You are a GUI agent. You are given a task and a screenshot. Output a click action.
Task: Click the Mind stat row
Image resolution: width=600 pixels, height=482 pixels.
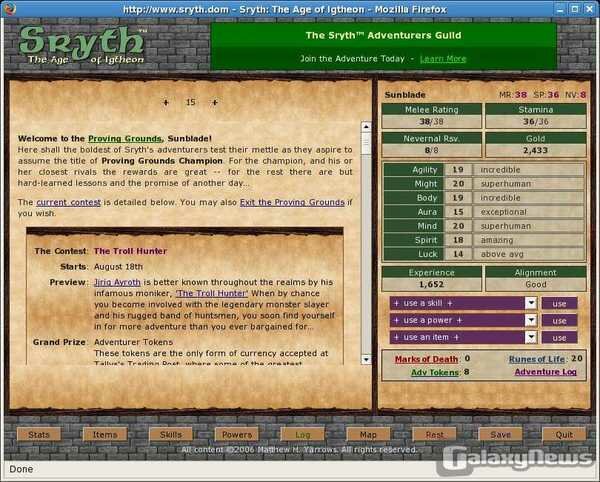[484, 226]
